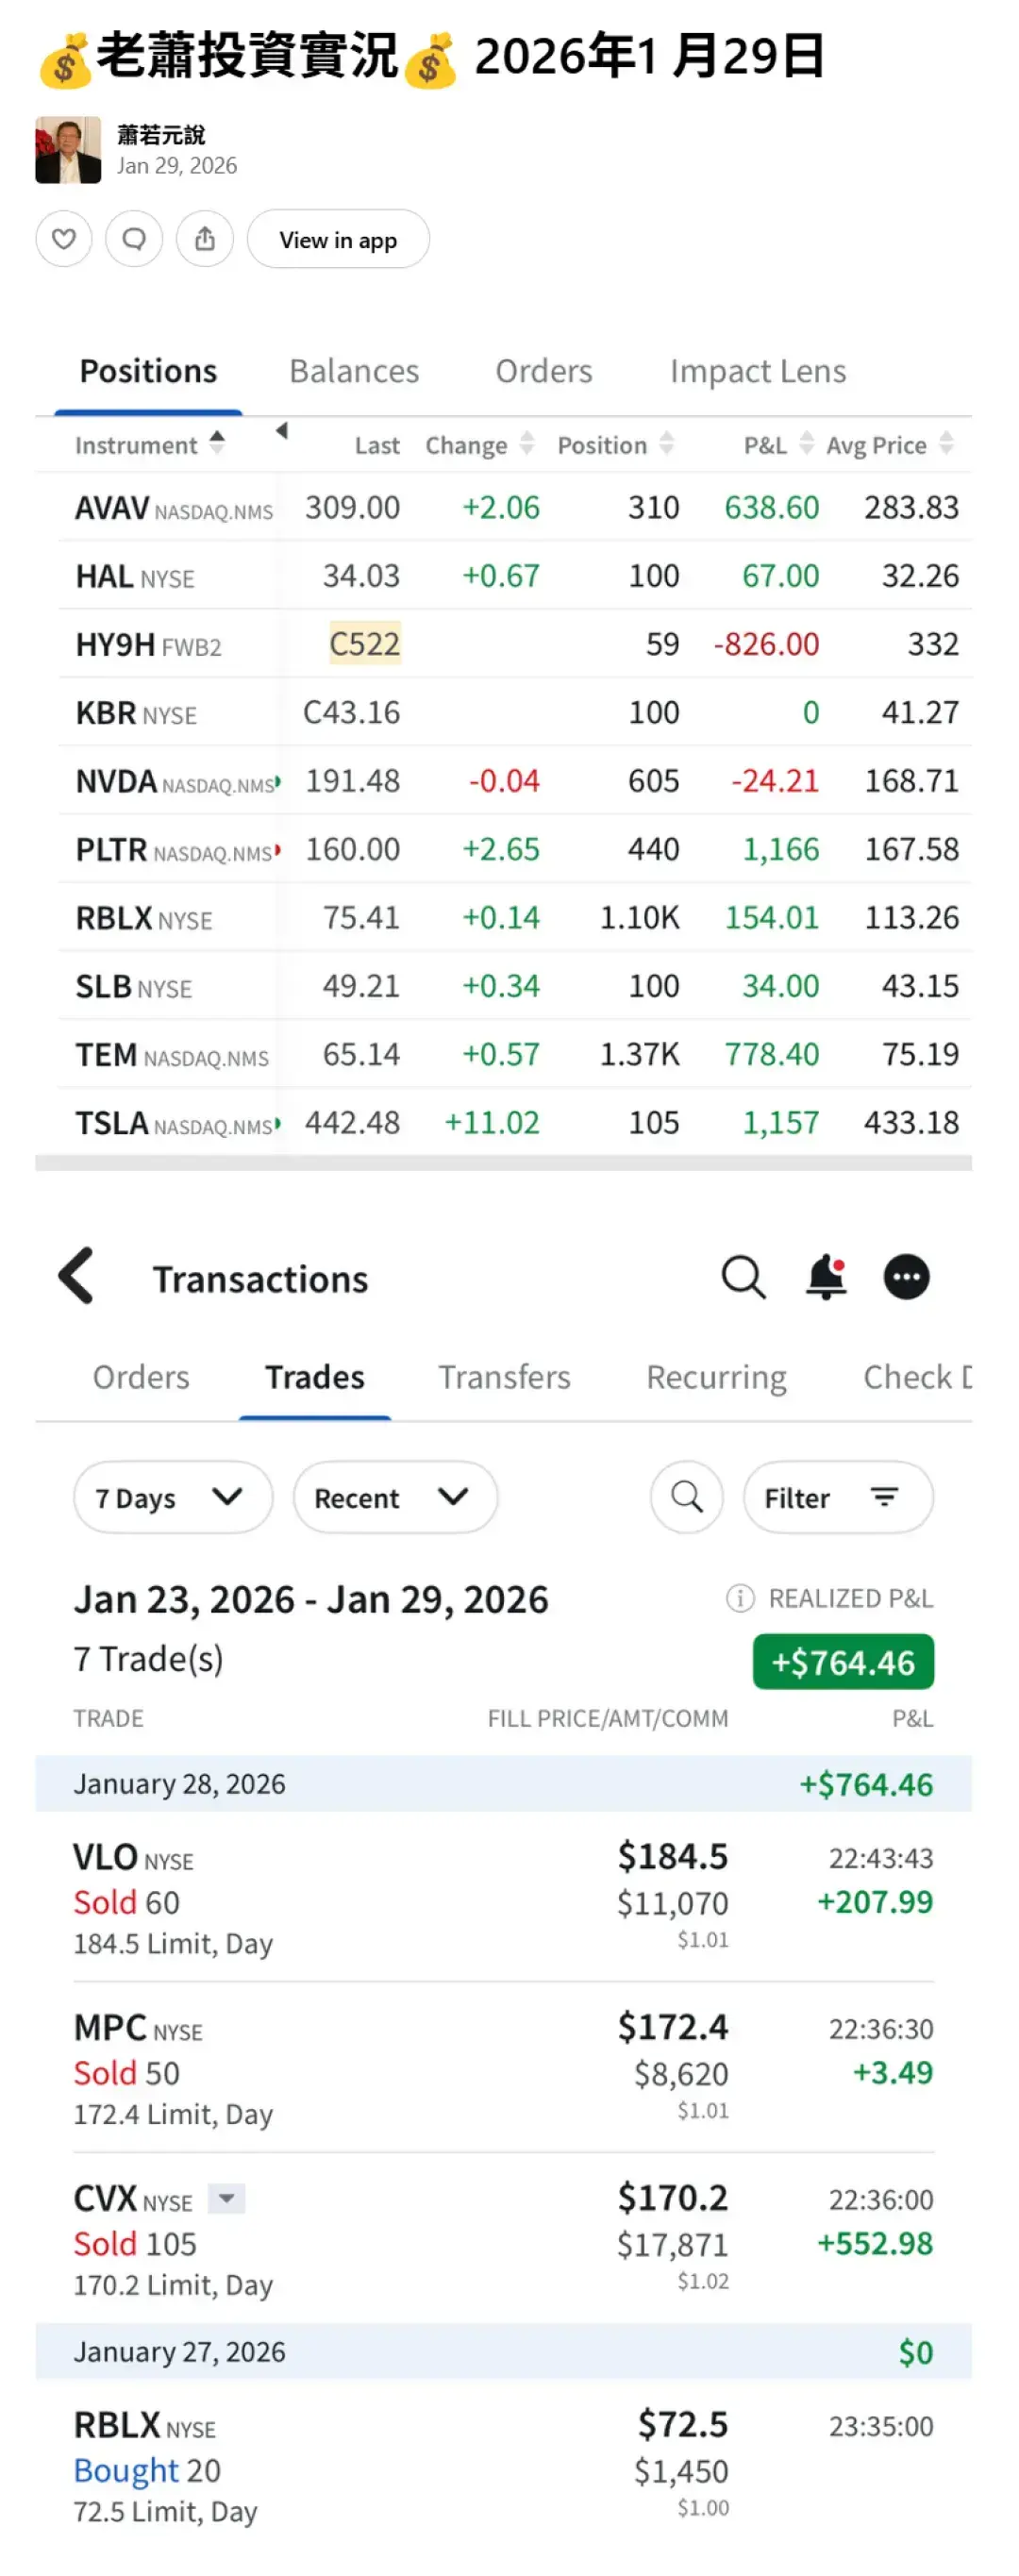The image size is (1019, 2576).
Task: Like the post with the heart icon
Action: tap(64, 240)
